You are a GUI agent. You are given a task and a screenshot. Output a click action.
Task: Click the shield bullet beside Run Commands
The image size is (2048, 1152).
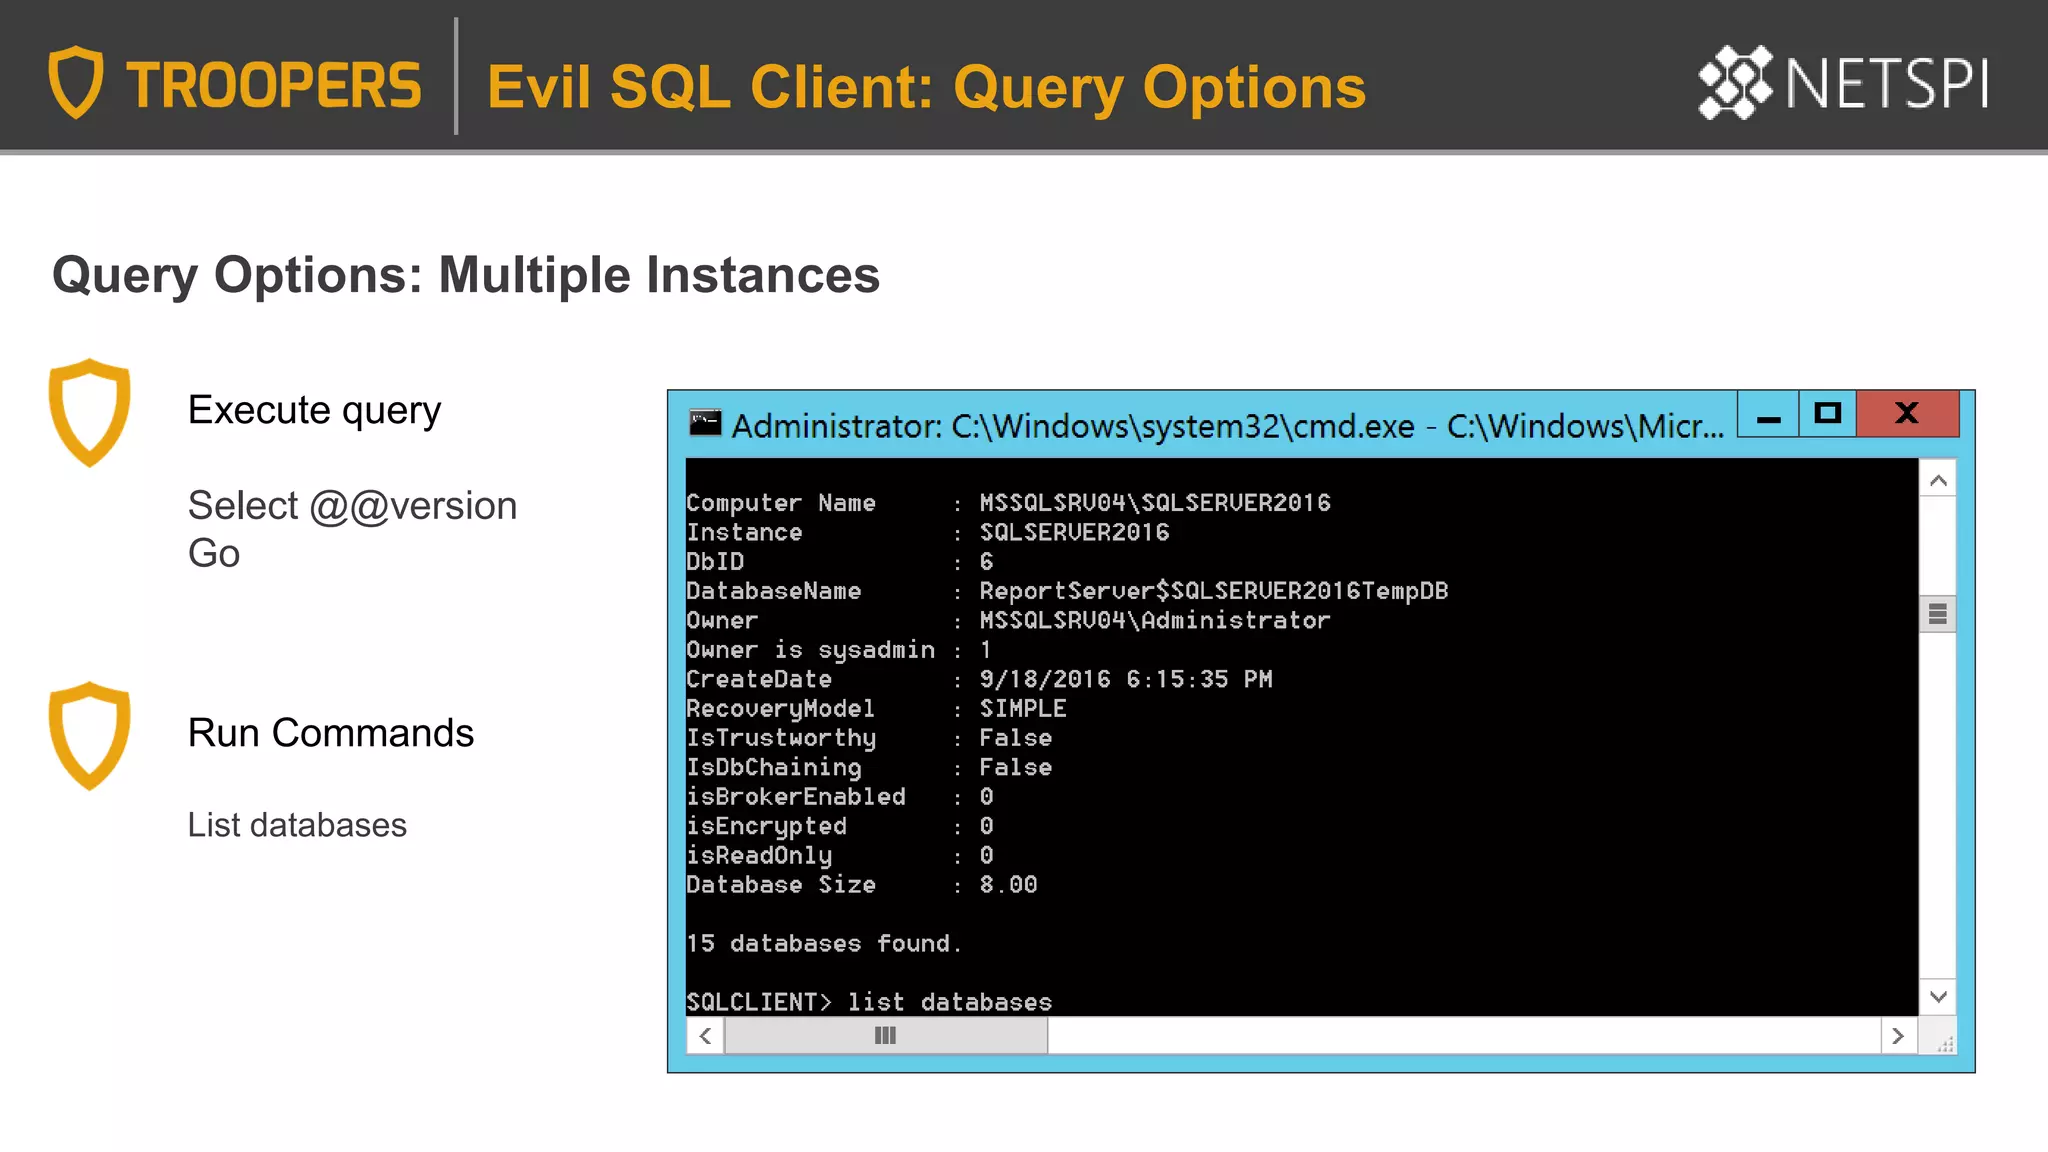pos(89,736)
